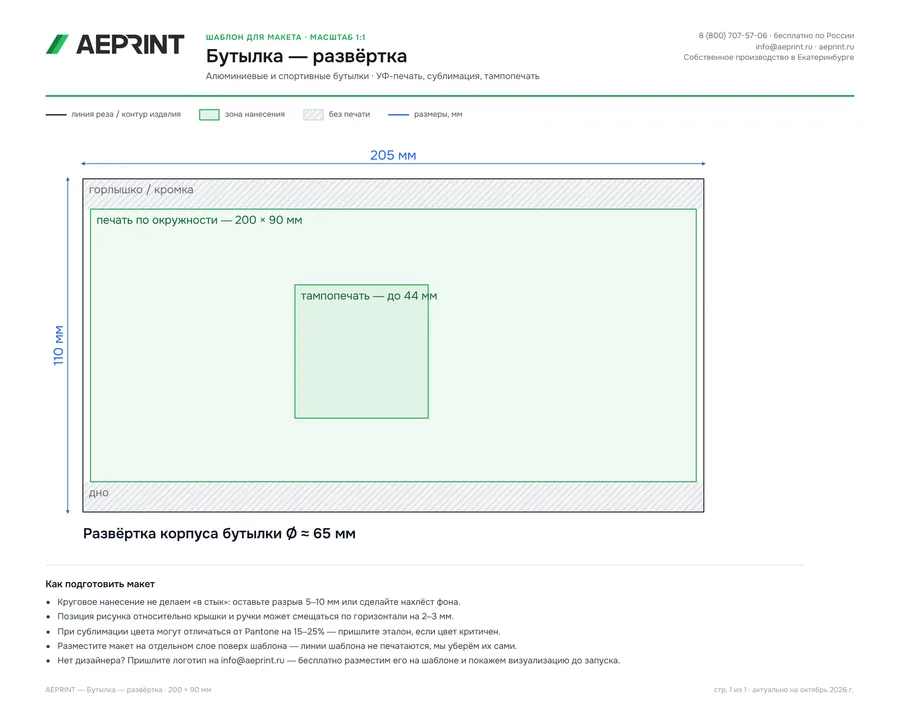Click the 'размеры, мм' legend label

(x=438, y=114)
